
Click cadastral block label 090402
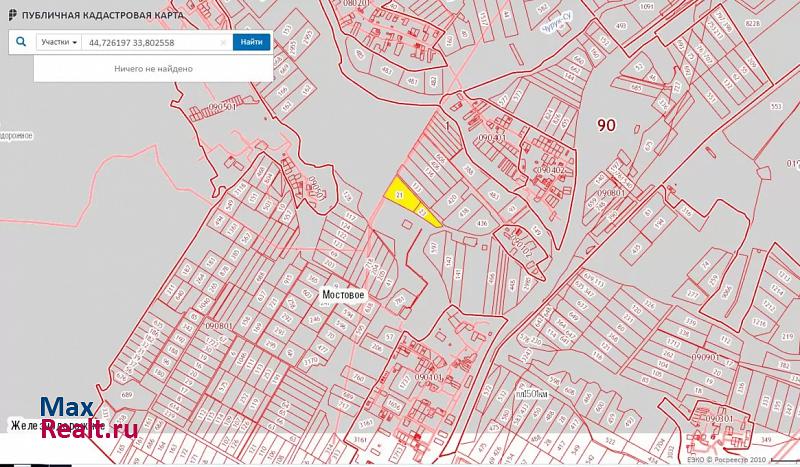point(549,171)
